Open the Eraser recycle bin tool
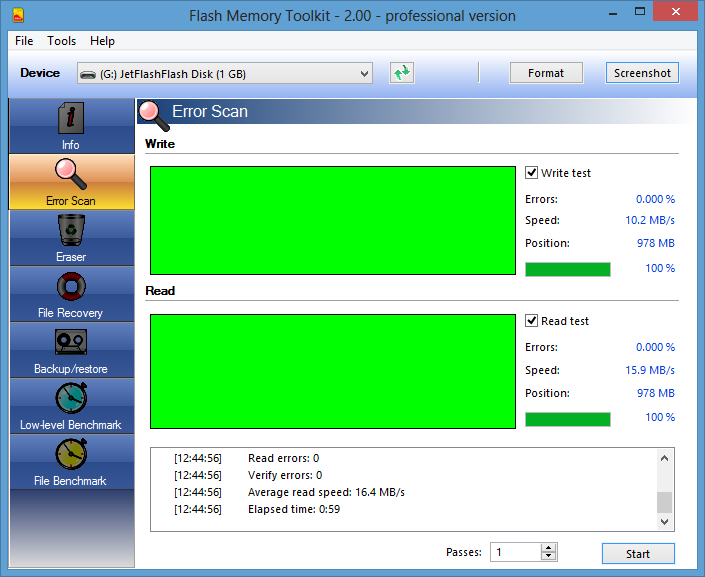This screenshot has width=705, height=577. pos(70,230)
